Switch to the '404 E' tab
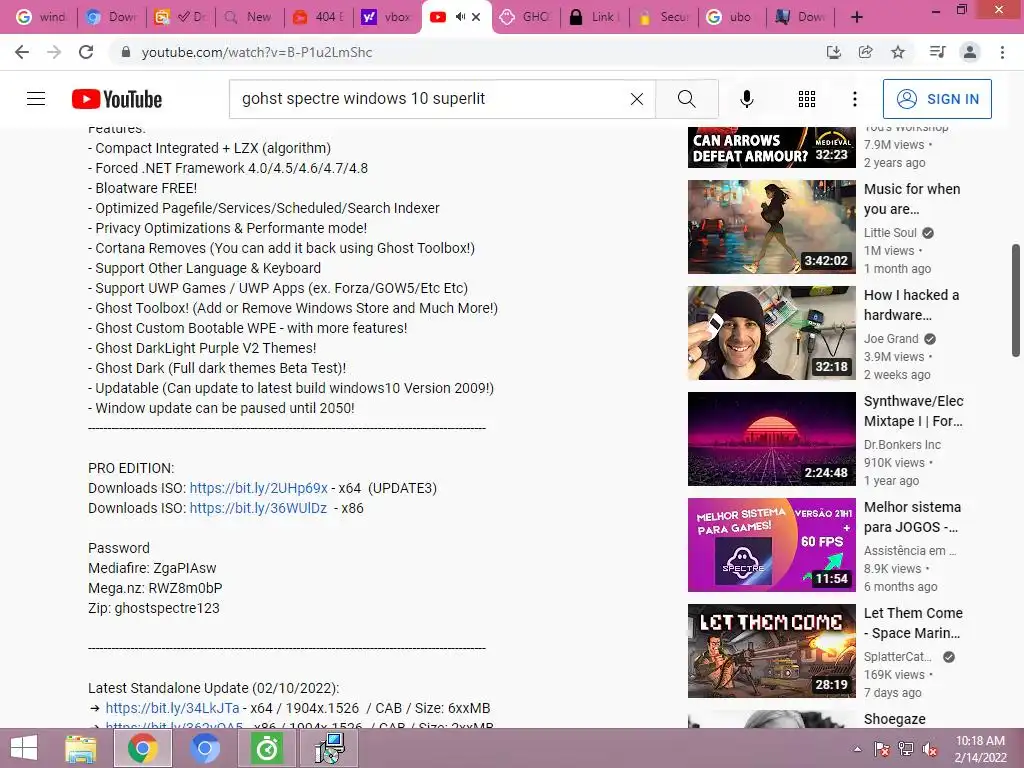This screenshot has height=768, width=1024. click(319, 17)
